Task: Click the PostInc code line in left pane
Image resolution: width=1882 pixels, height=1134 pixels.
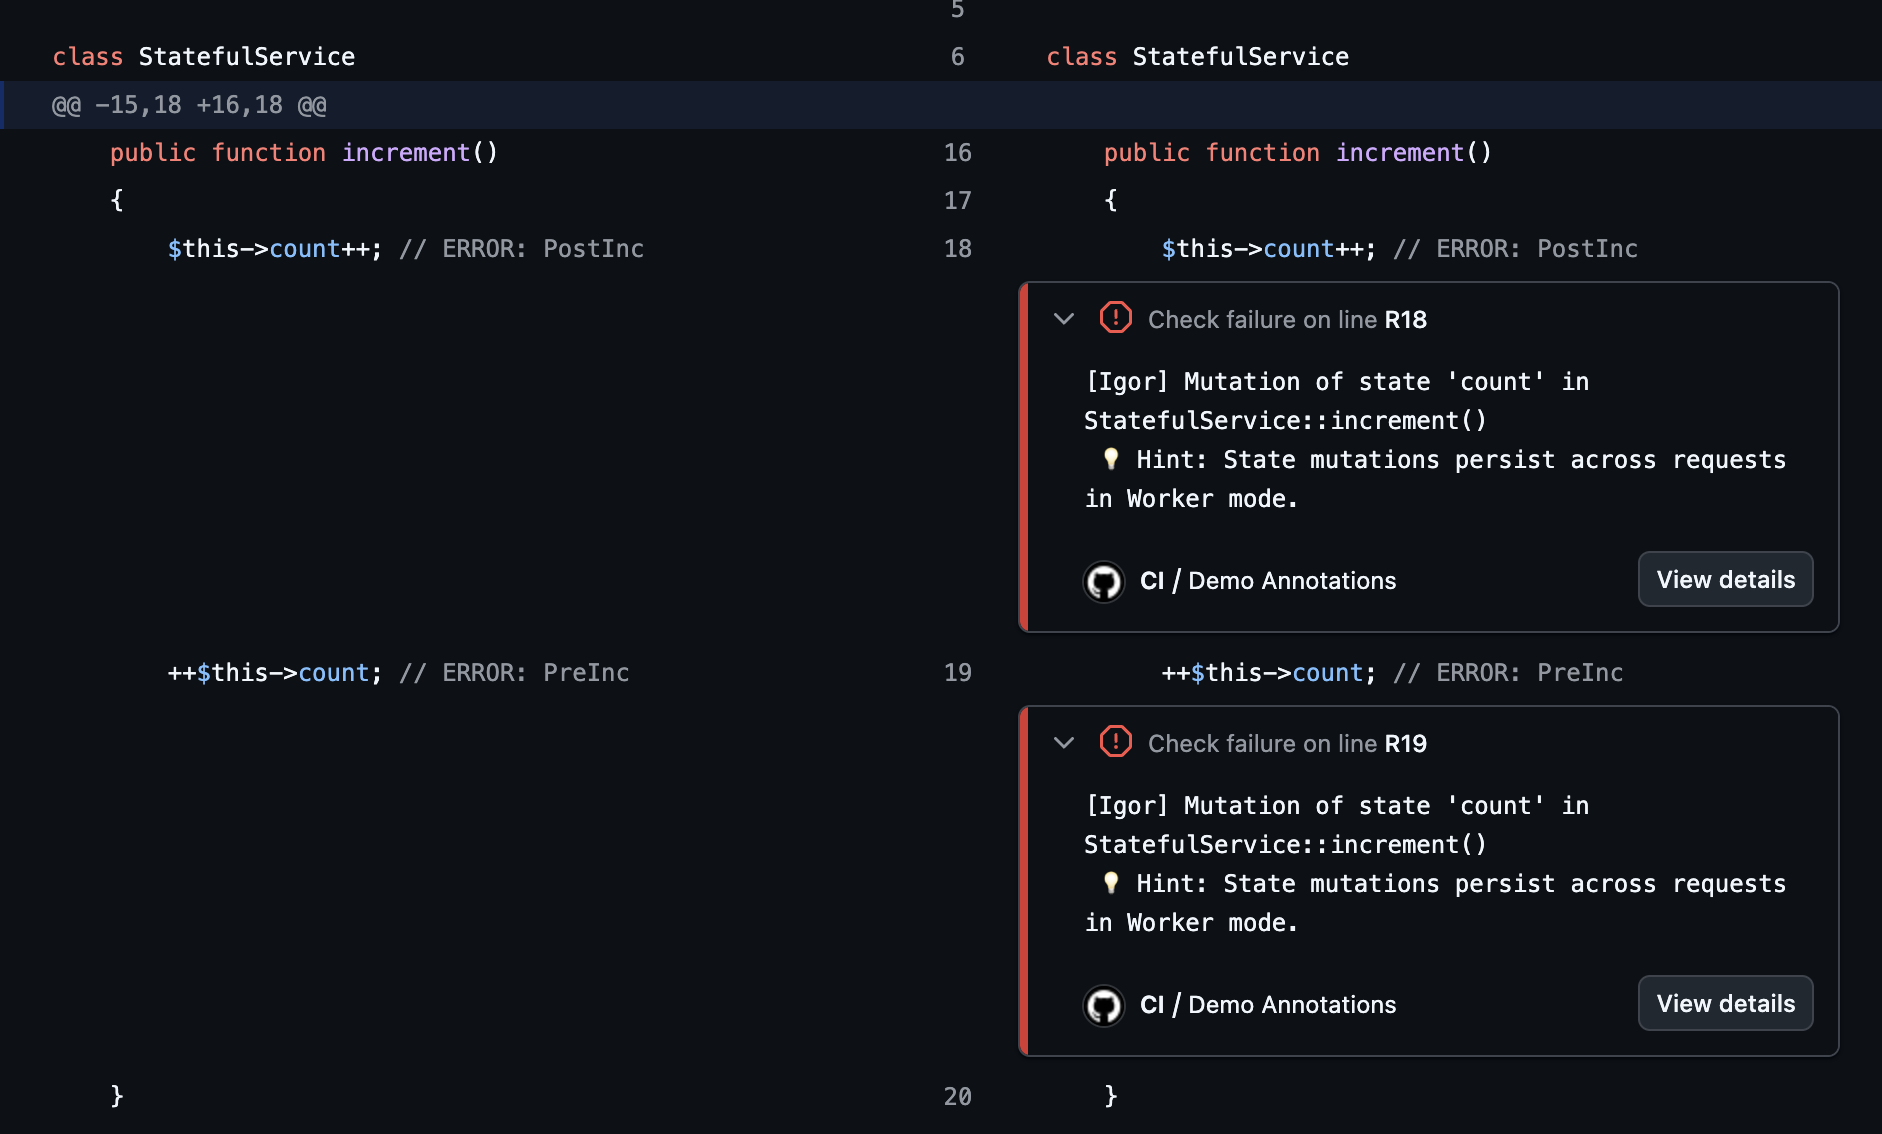Action: [x=406, y=249]
